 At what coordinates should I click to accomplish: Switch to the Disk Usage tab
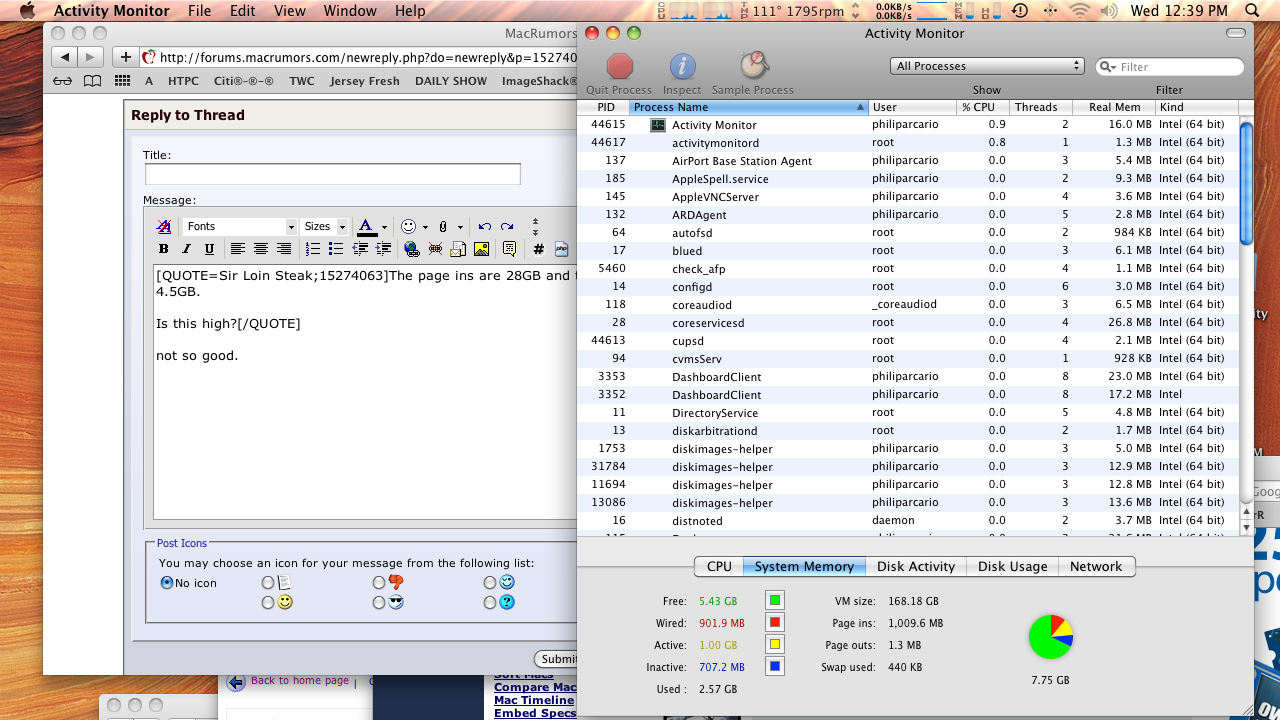(x=1013, y=566)
